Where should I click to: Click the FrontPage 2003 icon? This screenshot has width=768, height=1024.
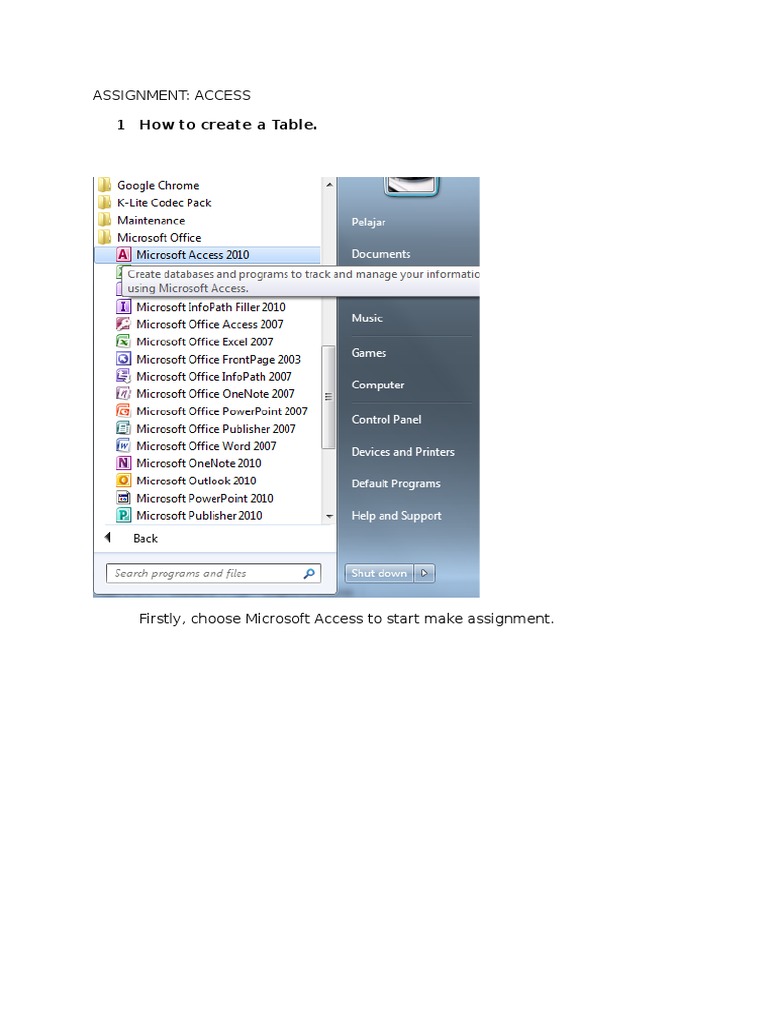coord(123,359)
